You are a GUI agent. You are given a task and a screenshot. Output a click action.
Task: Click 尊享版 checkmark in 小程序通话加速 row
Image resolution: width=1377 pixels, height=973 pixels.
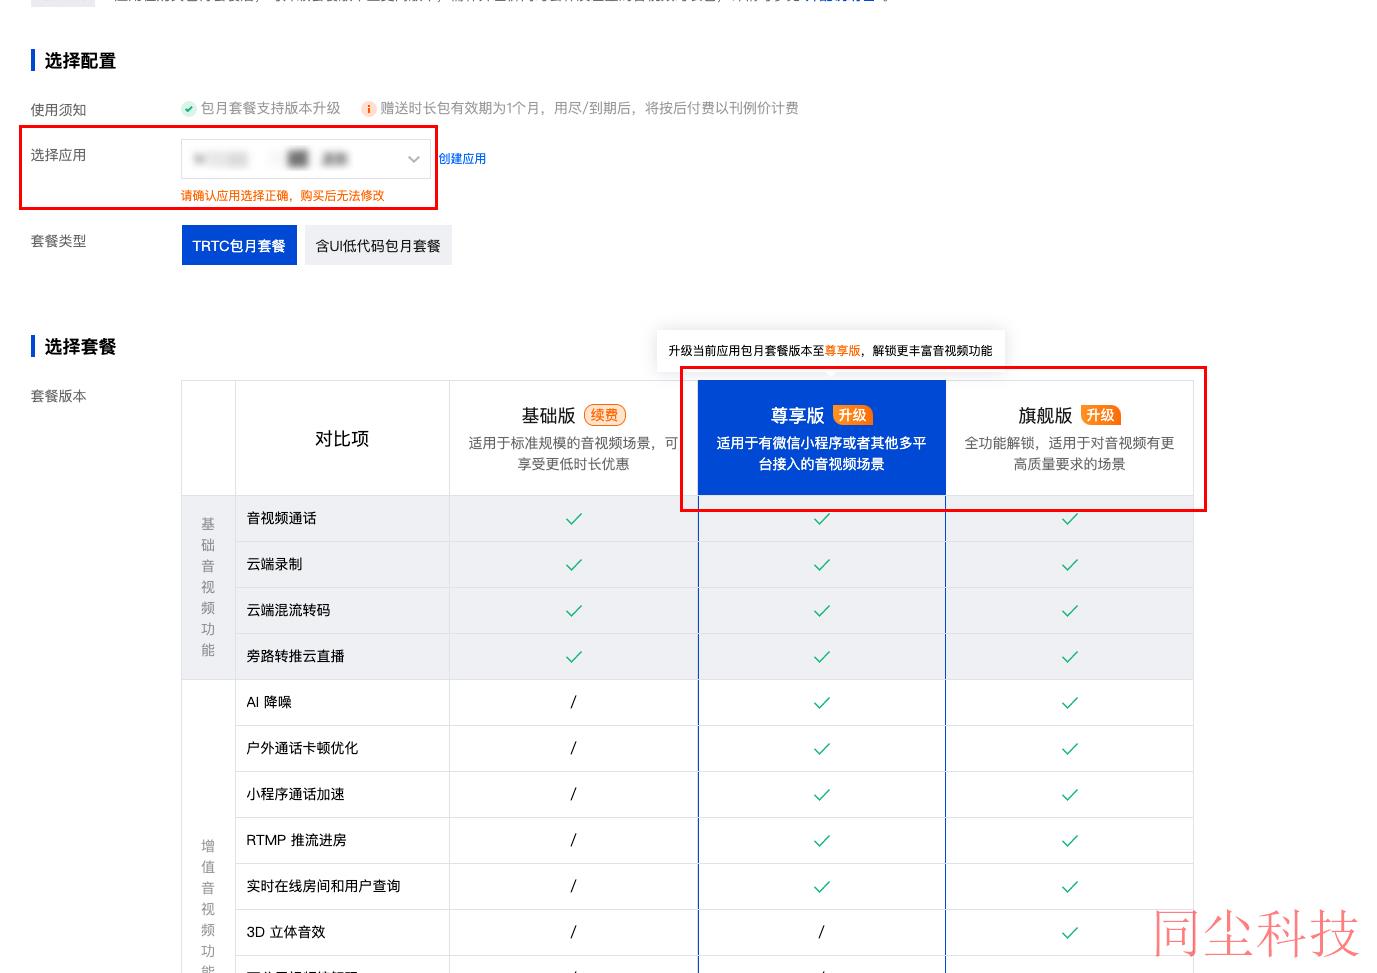(x=822, y=795)
